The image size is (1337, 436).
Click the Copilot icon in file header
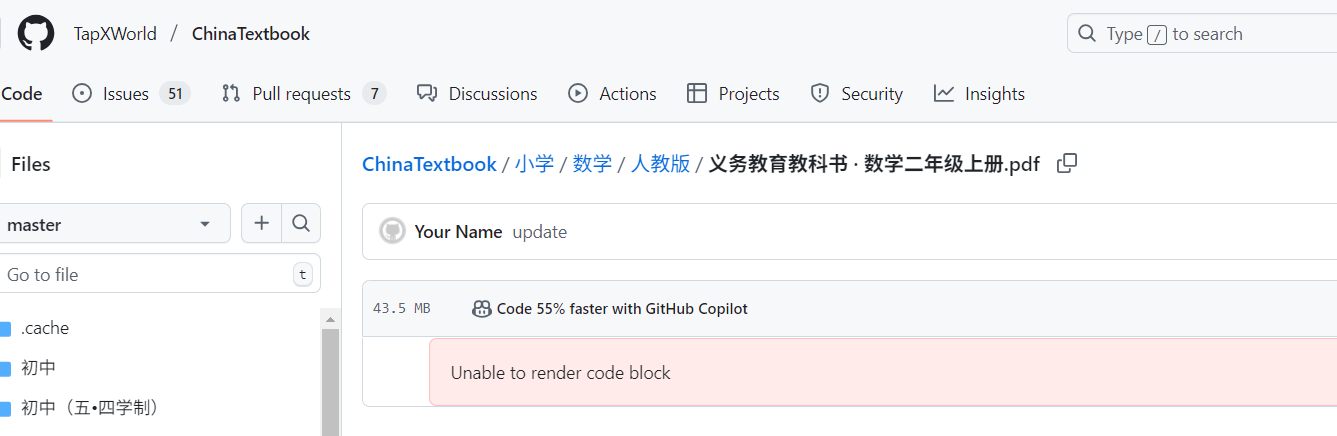click(481, 309)
